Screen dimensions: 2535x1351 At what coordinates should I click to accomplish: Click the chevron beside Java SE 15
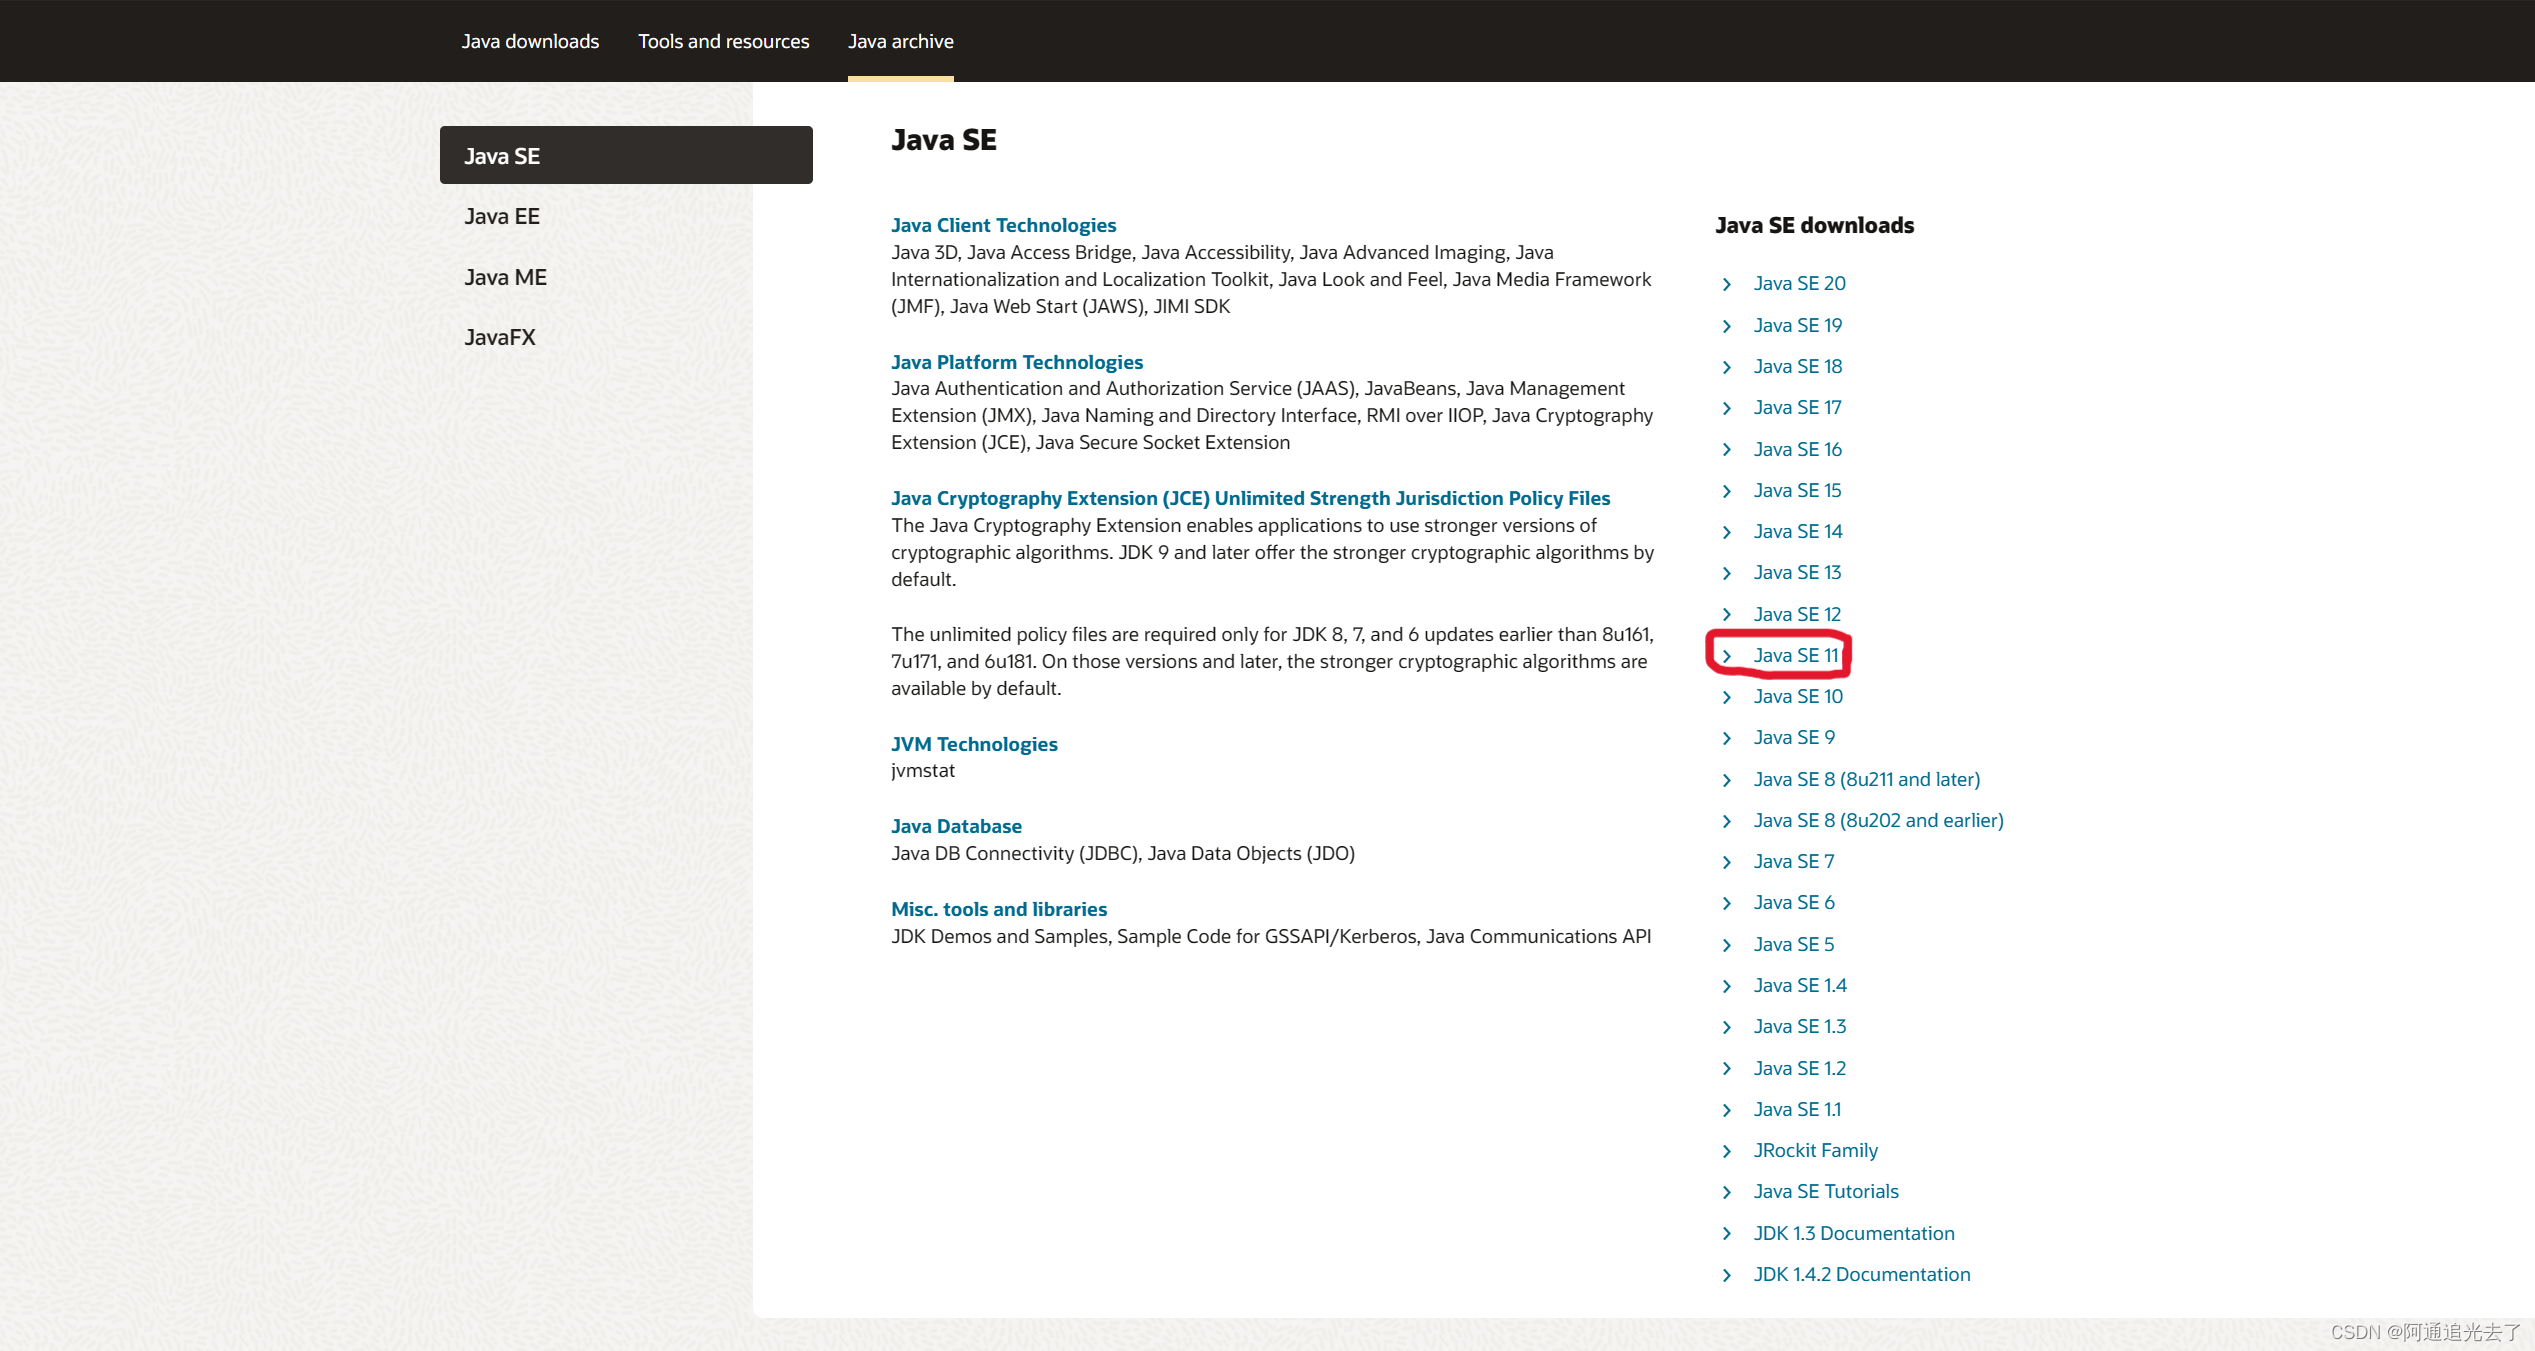(x=1727, y=491)
